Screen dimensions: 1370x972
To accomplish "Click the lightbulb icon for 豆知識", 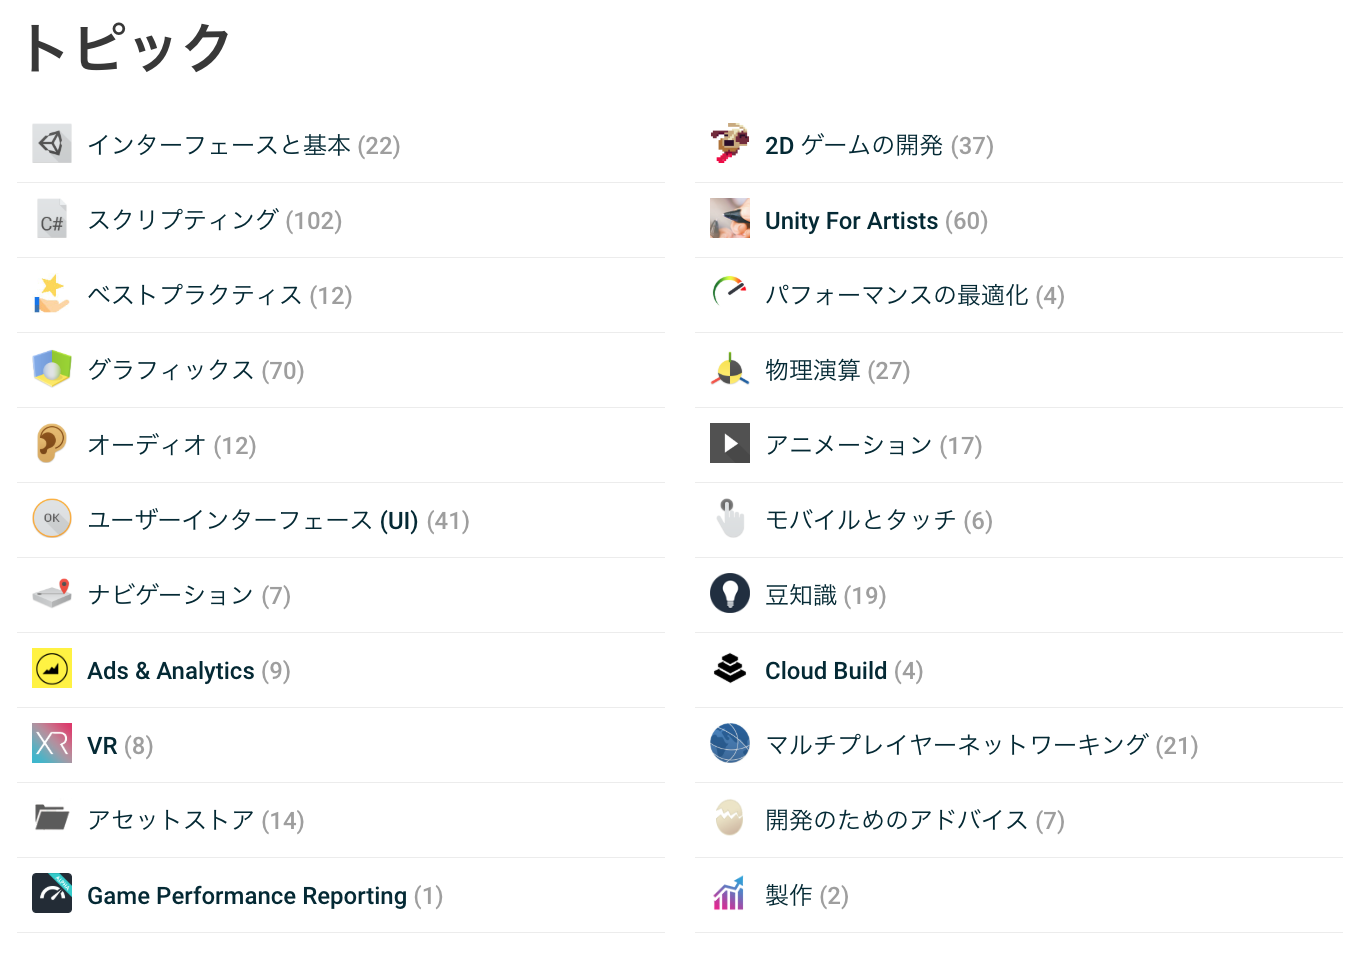I will click(730, 594).
